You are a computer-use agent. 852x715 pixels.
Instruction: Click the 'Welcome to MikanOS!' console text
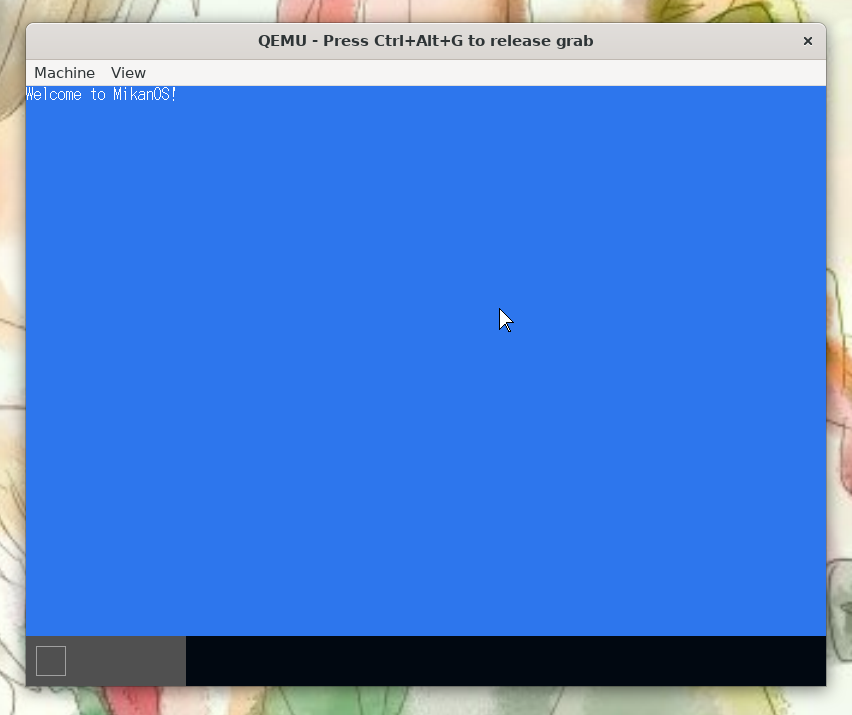tap(101, 95)
